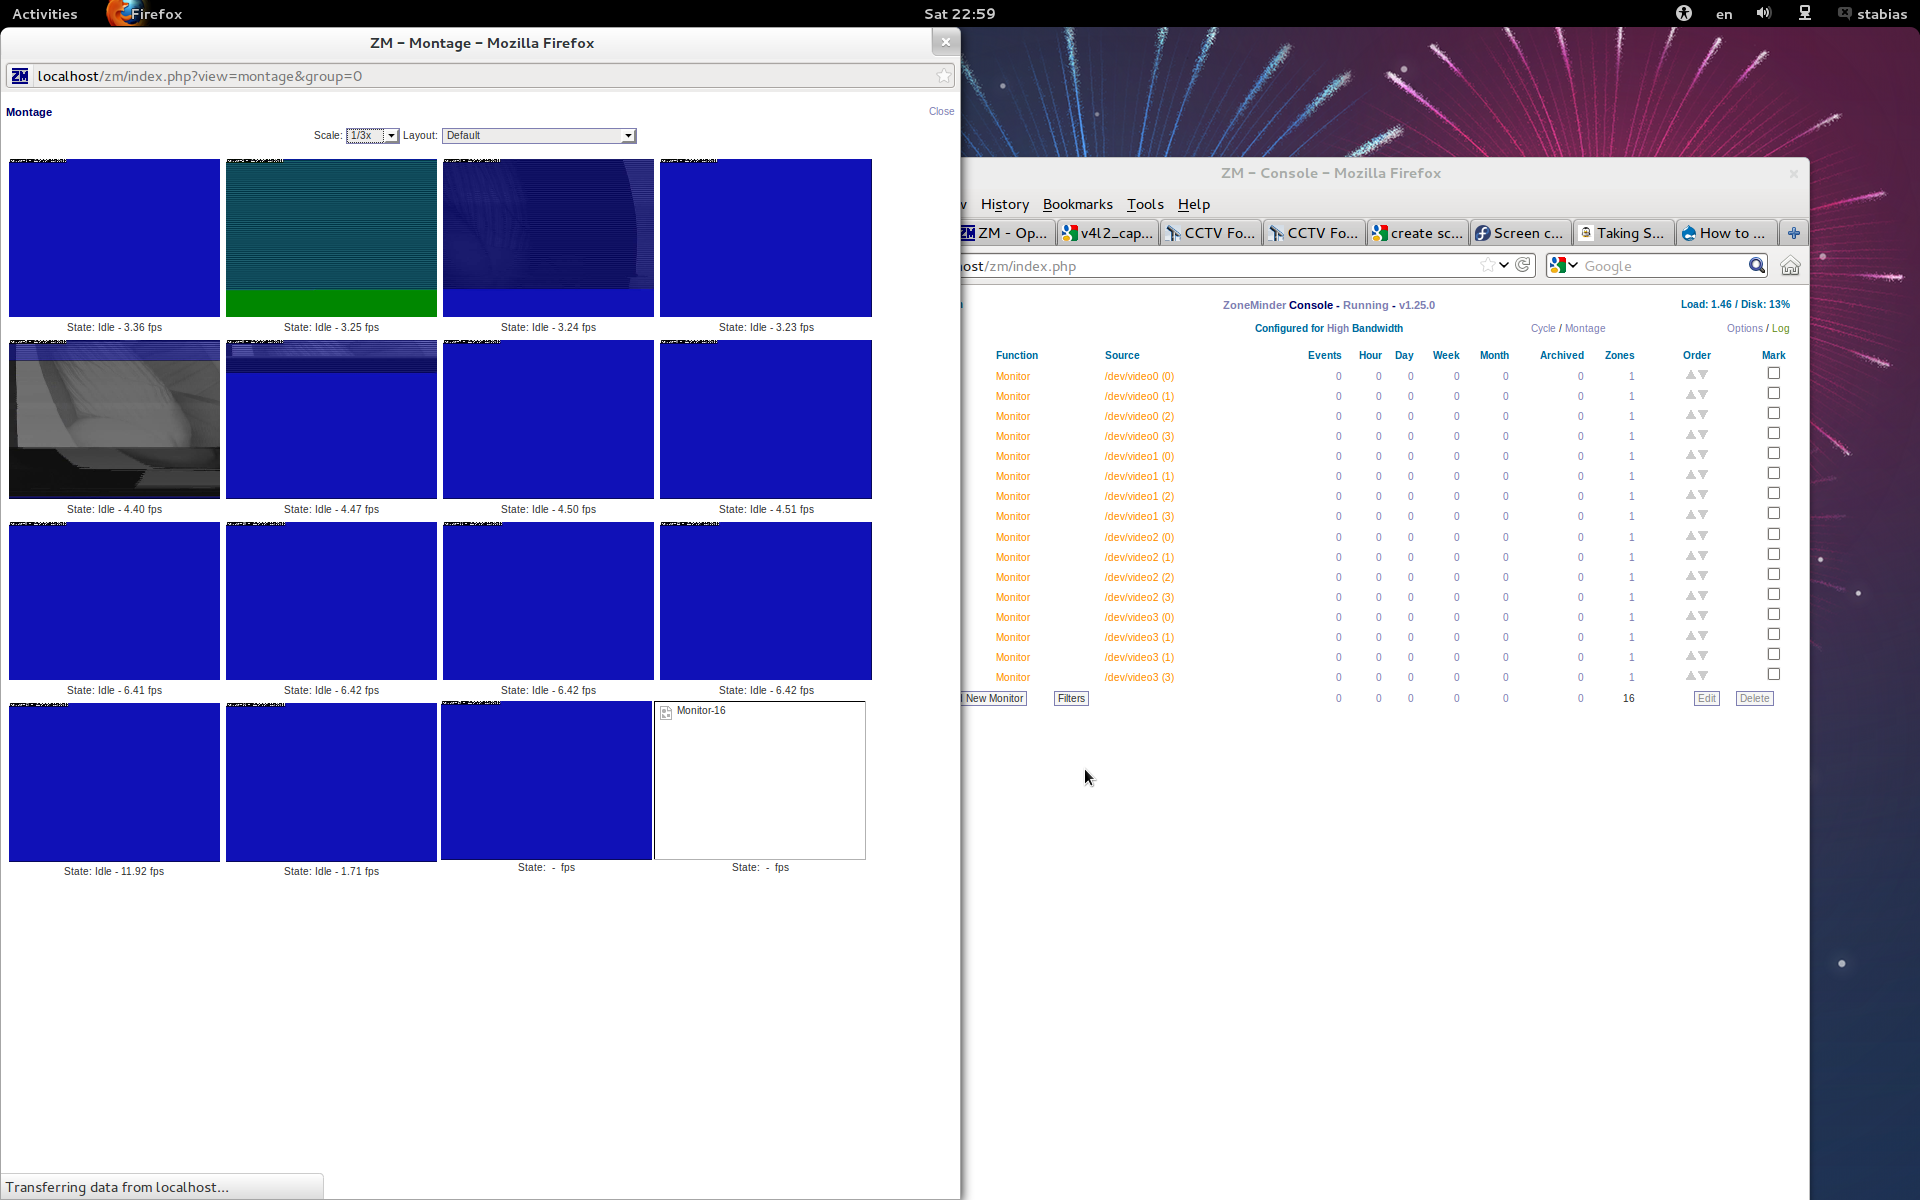
Task: Open the Tools menu
Action: [1145, 204]
